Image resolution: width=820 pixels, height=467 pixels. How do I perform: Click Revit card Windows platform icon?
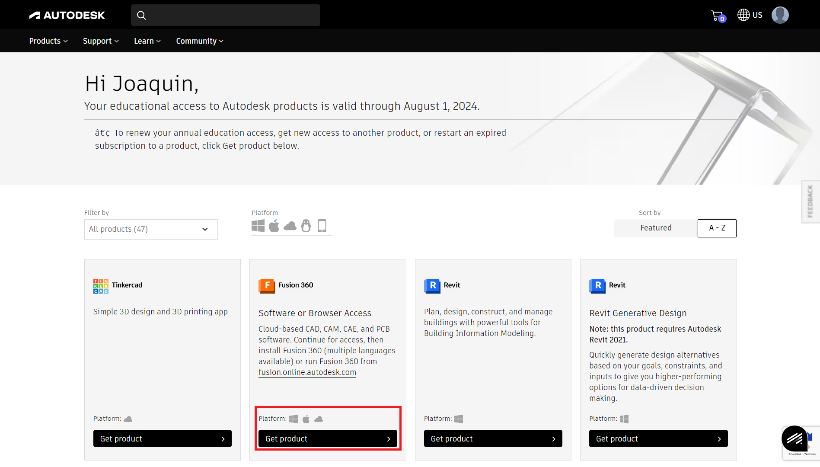(459, 419)
